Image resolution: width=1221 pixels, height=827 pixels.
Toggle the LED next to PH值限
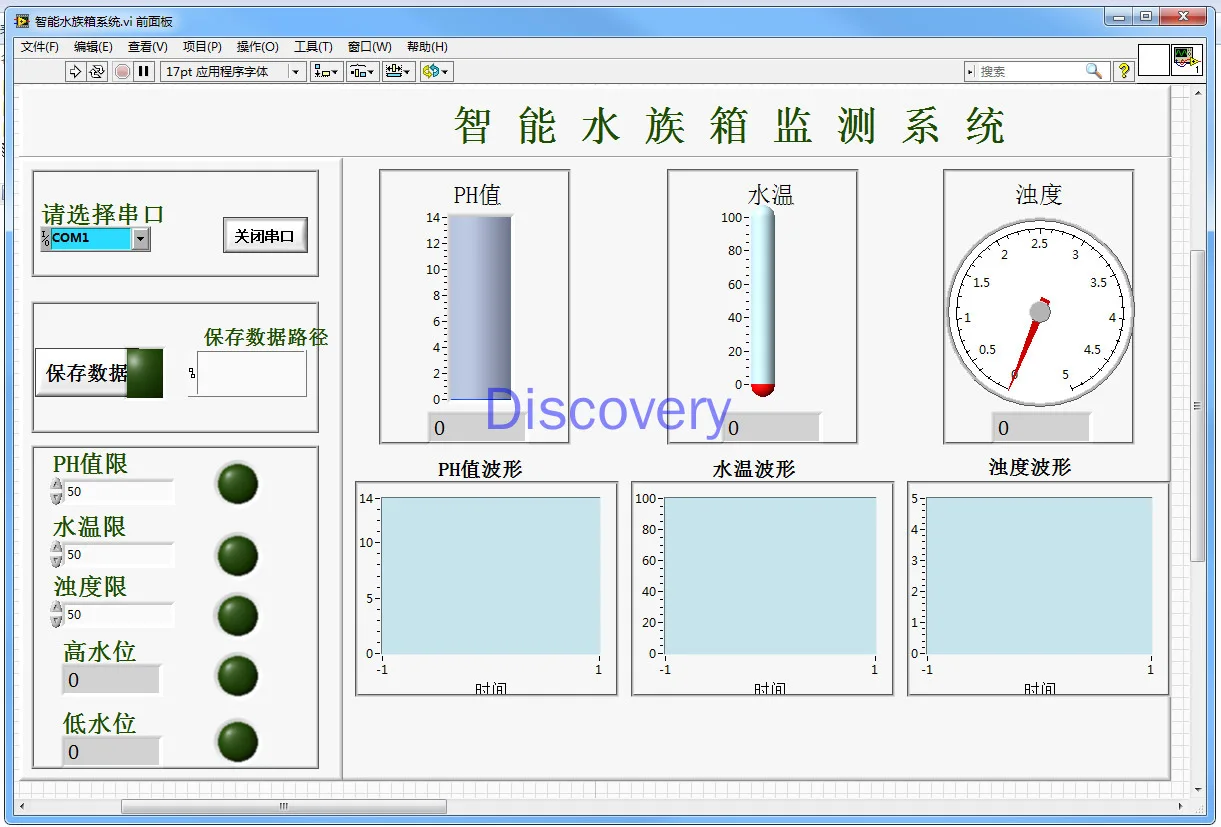point(237,485)
